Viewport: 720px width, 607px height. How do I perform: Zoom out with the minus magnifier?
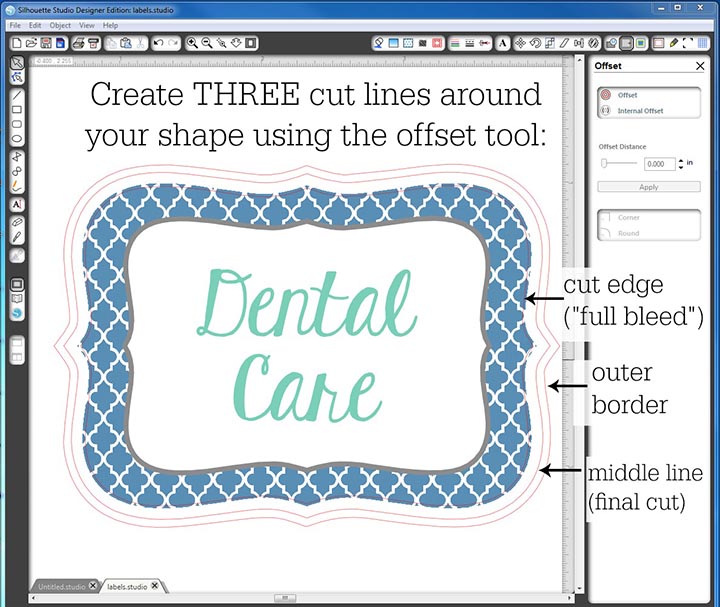(x=207, y=43)
